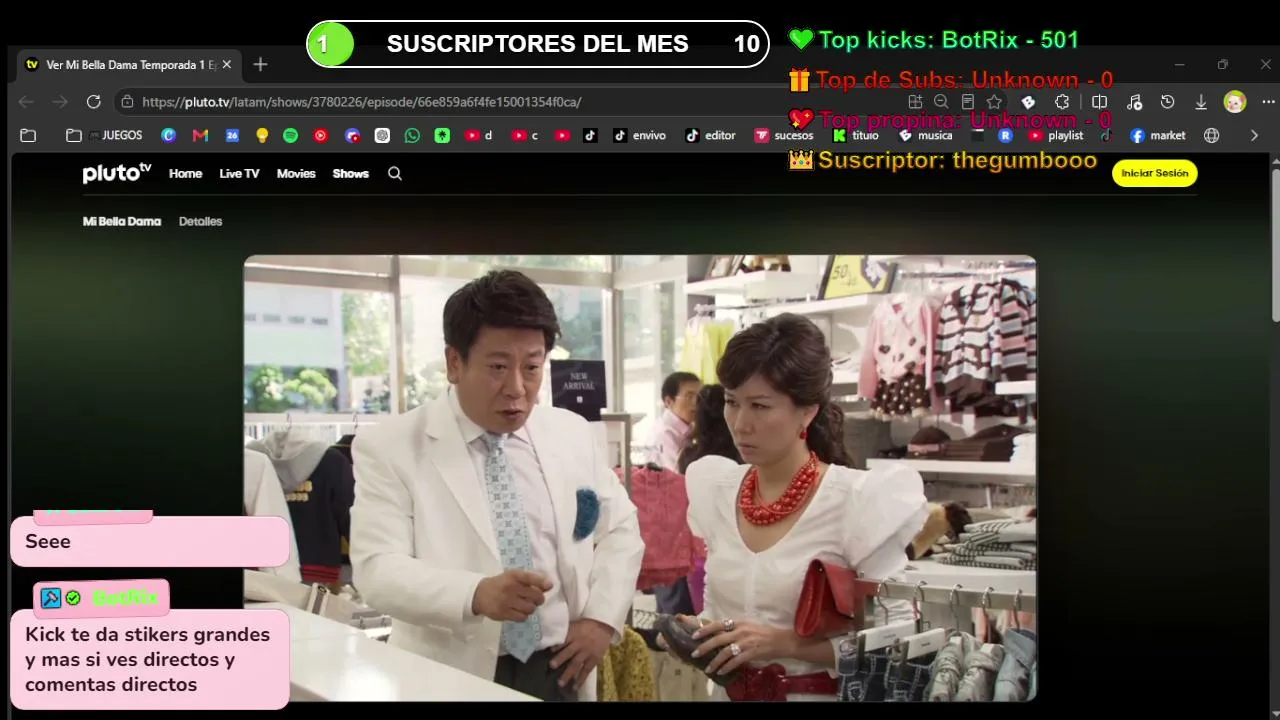Viewport: 1280px width, 720px height.
Task: Open the Gmail bookmark
Action: [200, 135]
